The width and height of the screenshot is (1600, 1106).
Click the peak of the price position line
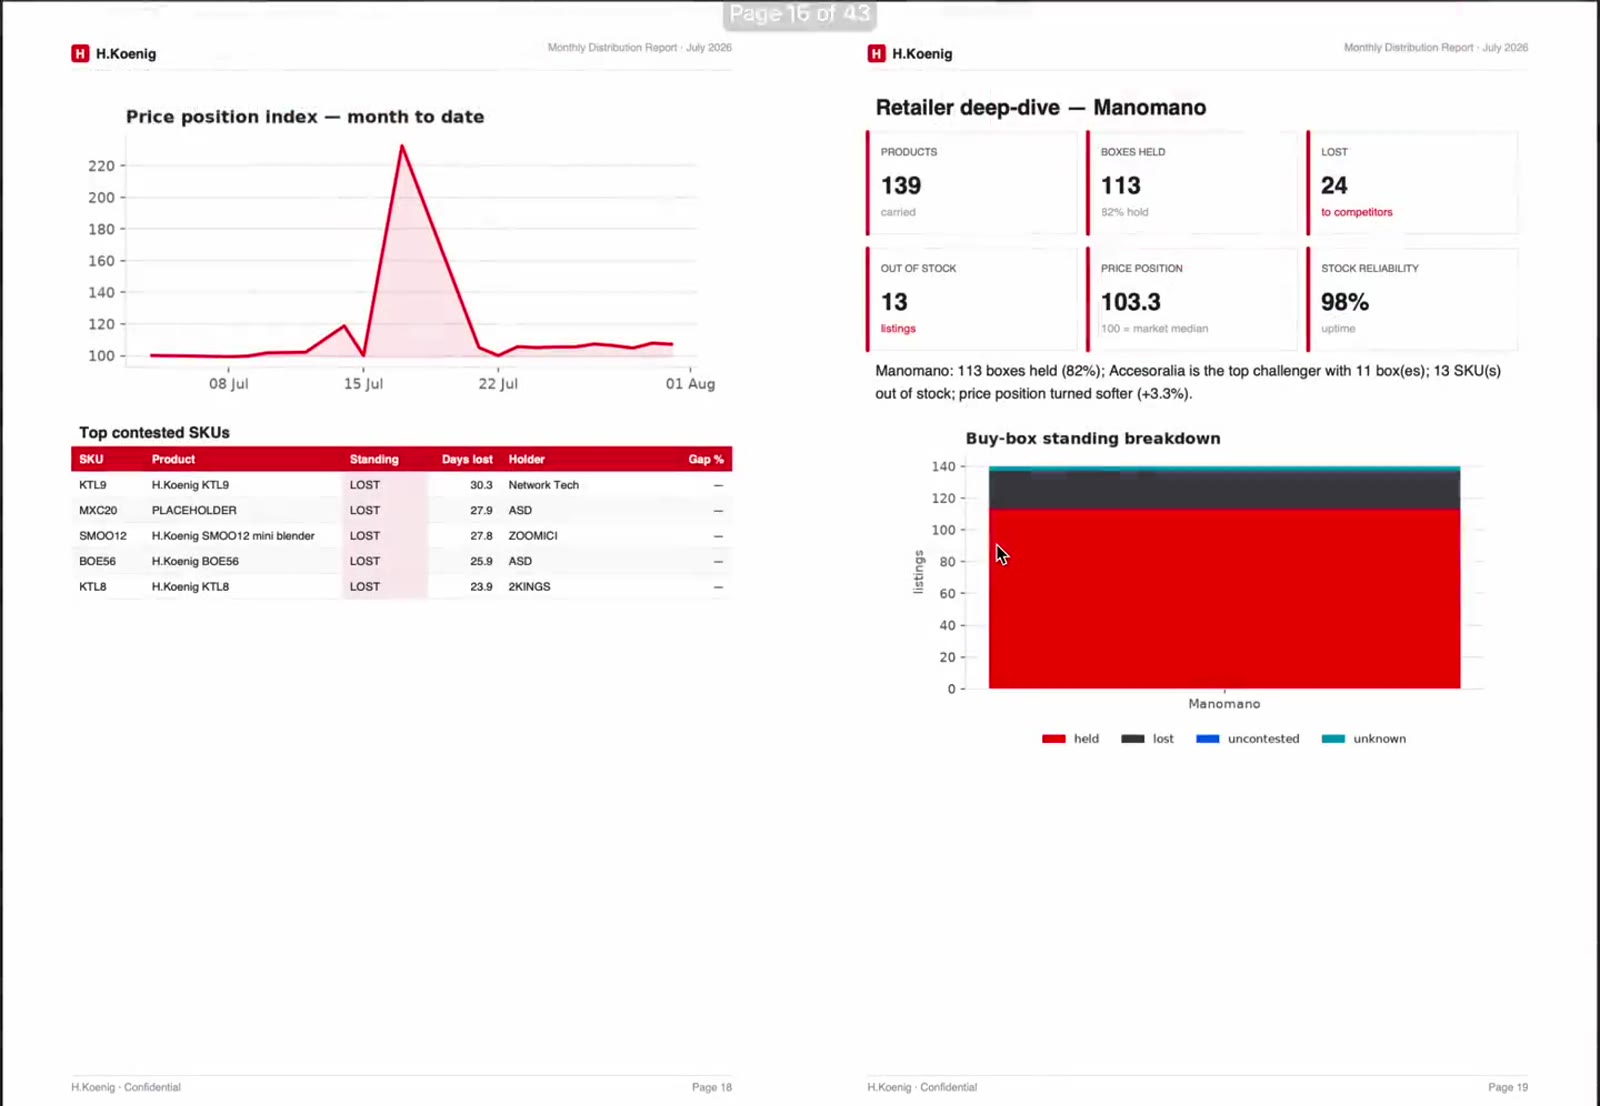coord(402,147)
